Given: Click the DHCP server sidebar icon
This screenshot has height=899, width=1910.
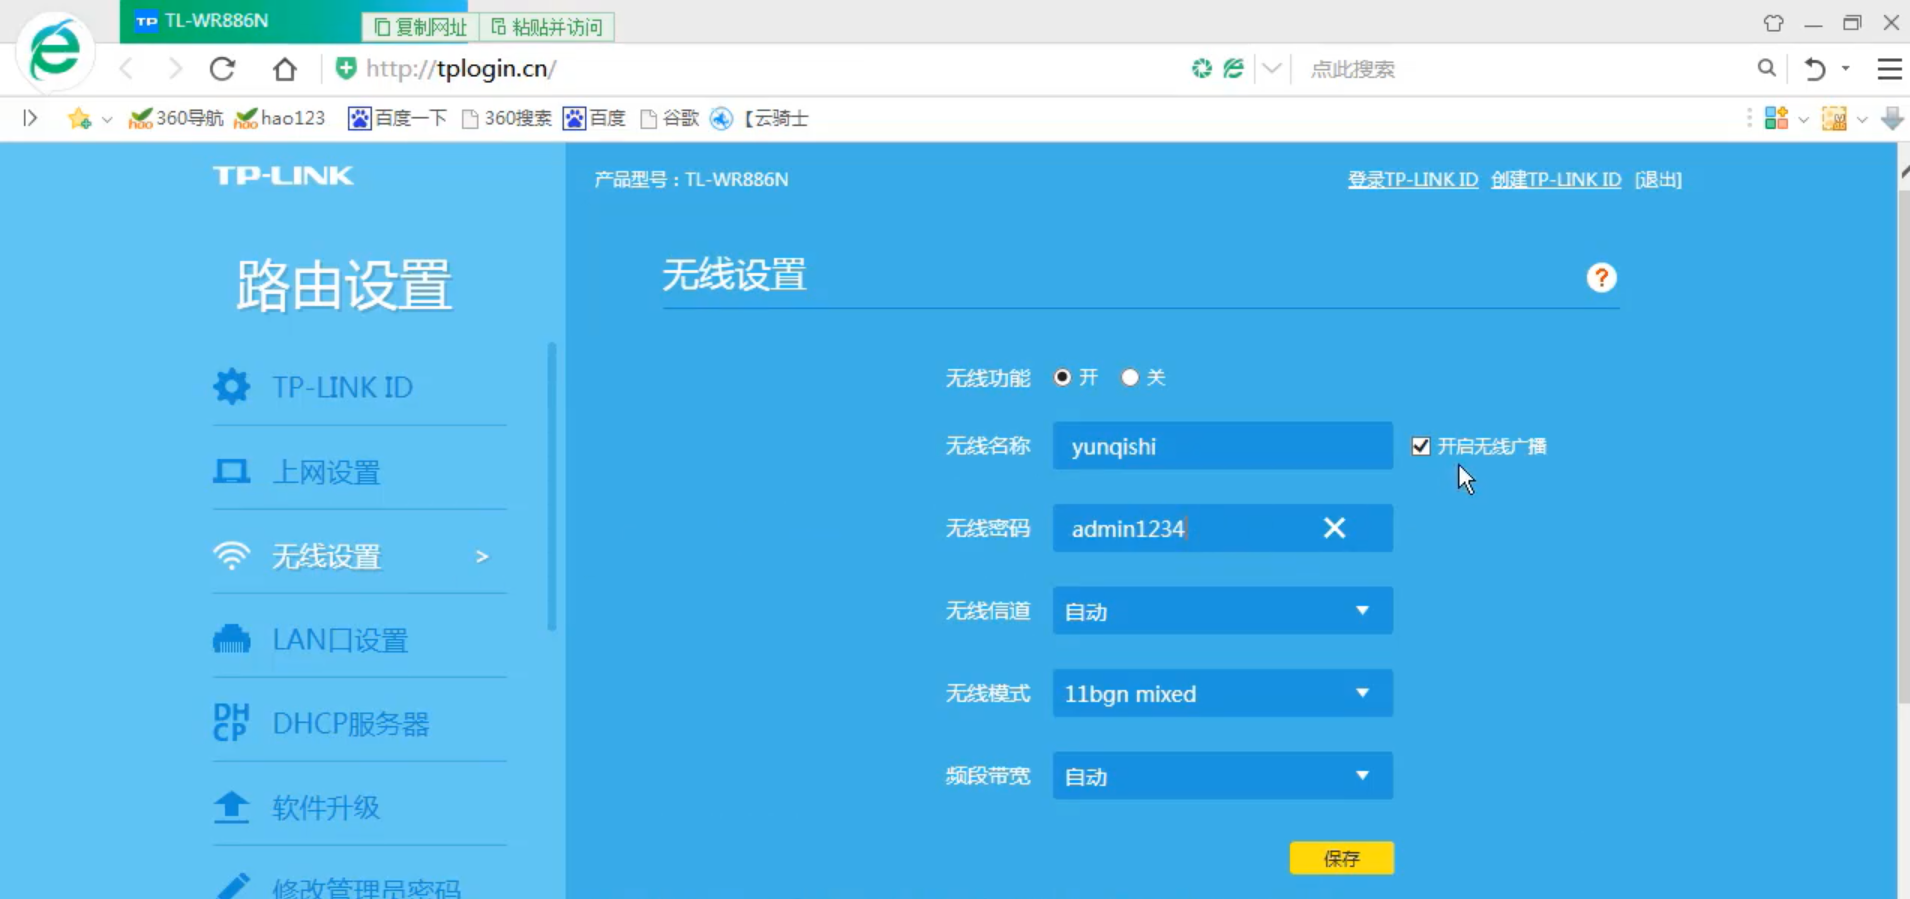Looking at the screenshot, I should (231, 722).
